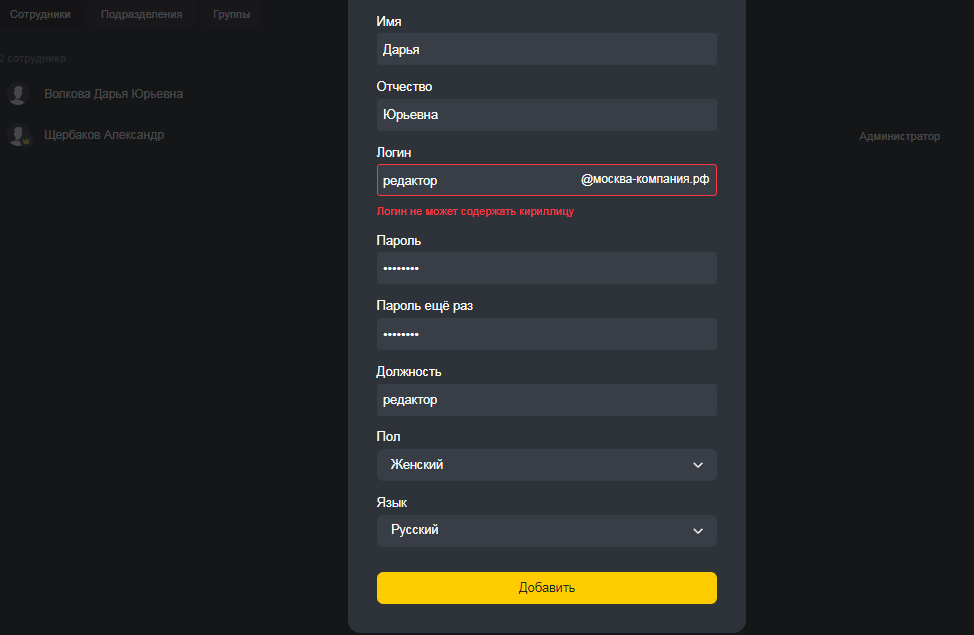The height and width of the screenshot is (635, 974).
Task: Click the chevron arrow in the Пол field
Action: (x=698, y=465)
